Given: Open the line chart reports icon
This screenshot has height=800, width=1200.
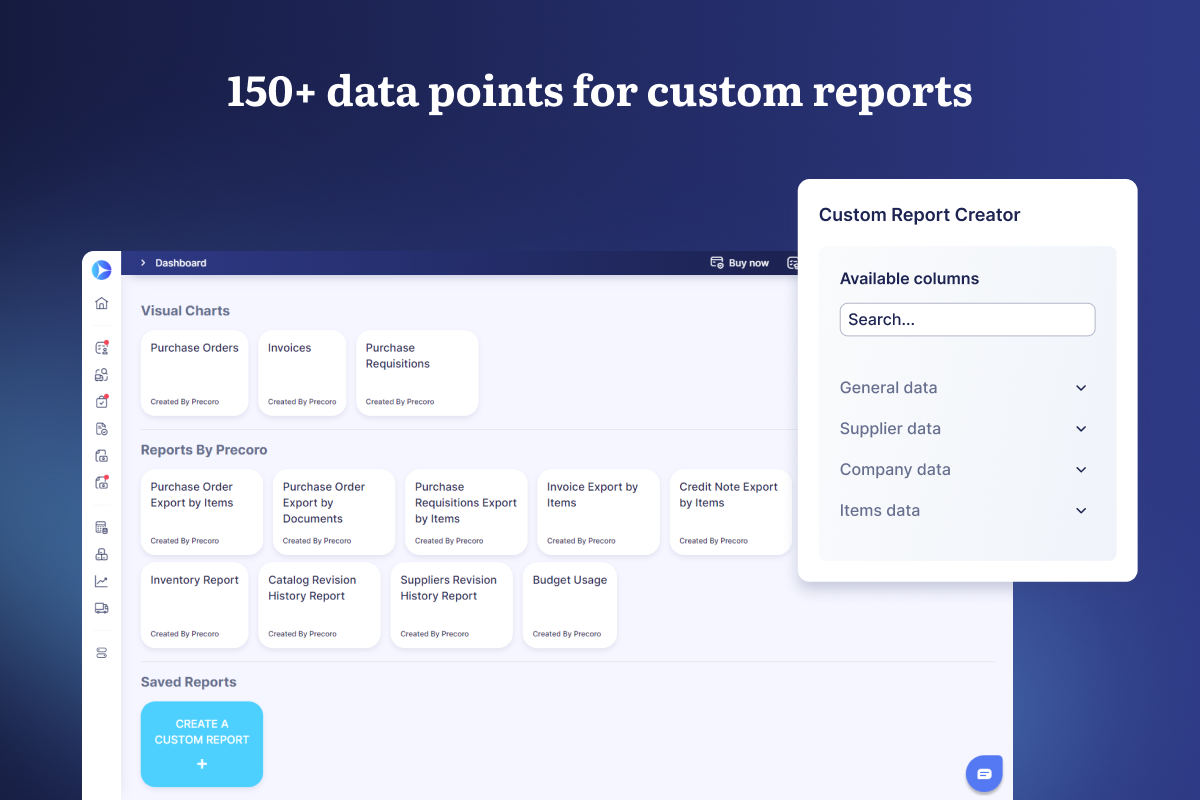Looking at the screenshot, I should 101,581.
